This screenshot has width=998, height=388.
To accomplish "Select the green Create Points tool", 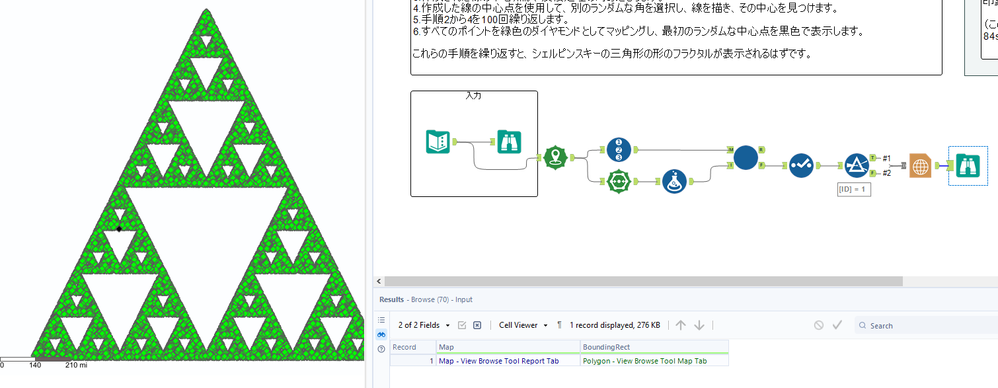I will click(x=556, y=157).
